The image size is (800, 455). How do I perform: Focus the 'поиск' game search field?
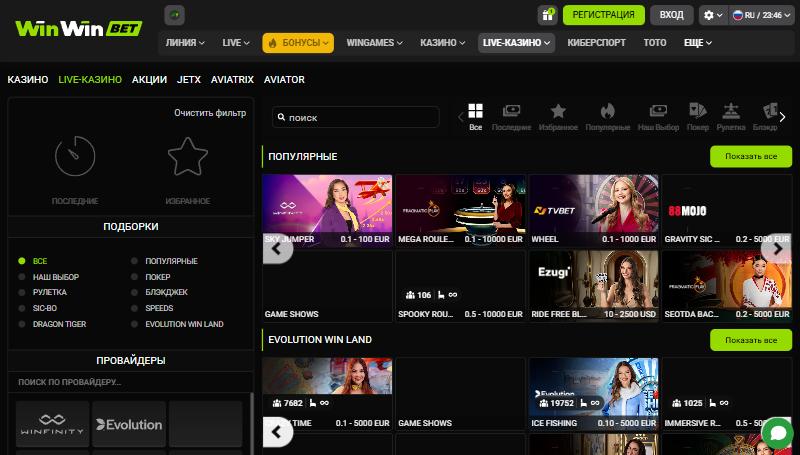[x=356, y=117]
